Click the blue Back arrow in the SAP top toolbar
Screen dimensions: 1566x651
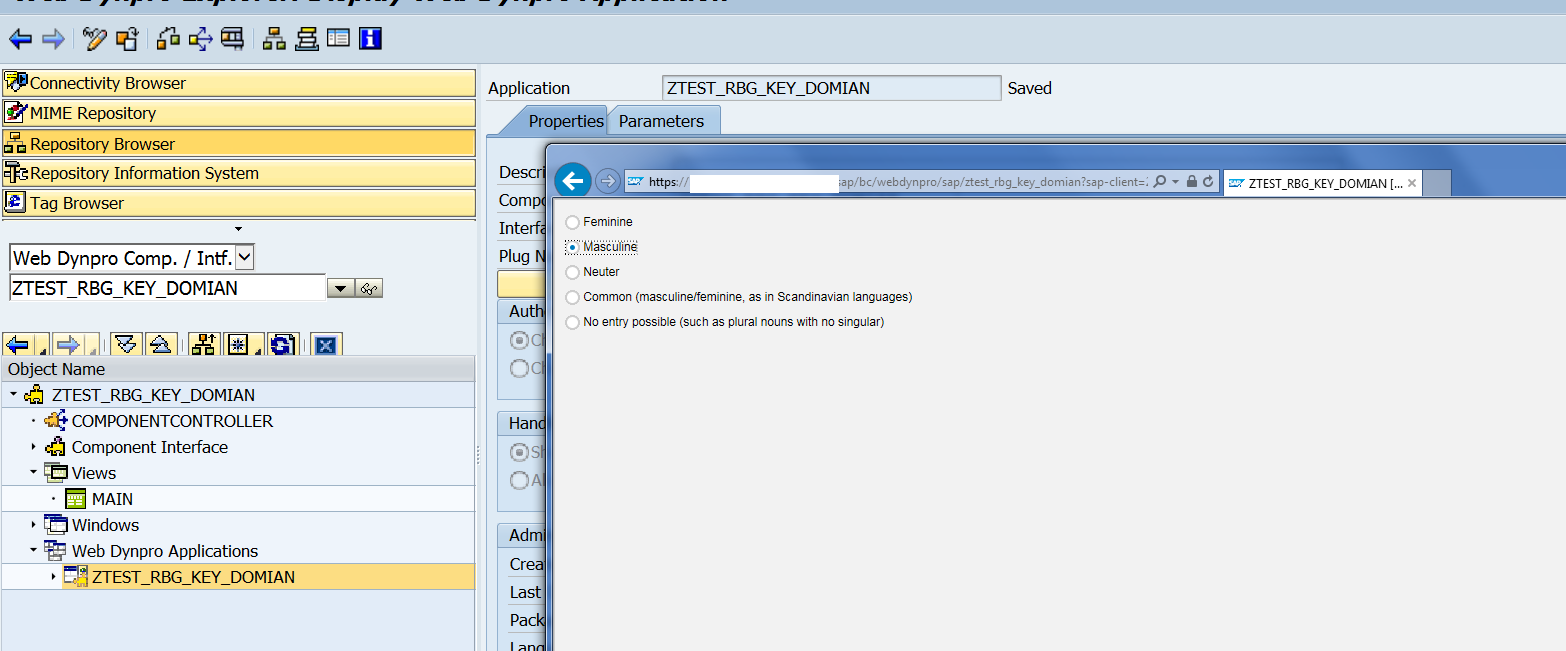[x=20, y=39]
